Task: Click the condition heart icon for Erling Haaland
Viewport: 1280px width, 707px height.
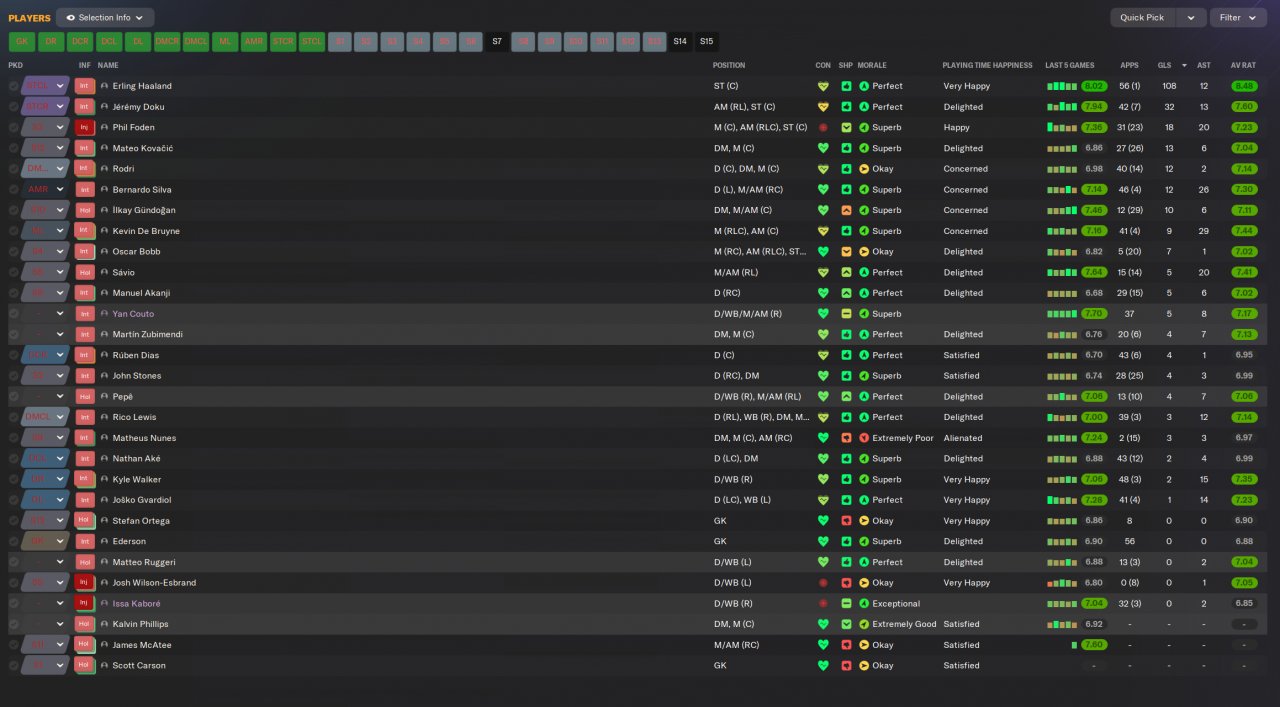Action: click(823, 86)
